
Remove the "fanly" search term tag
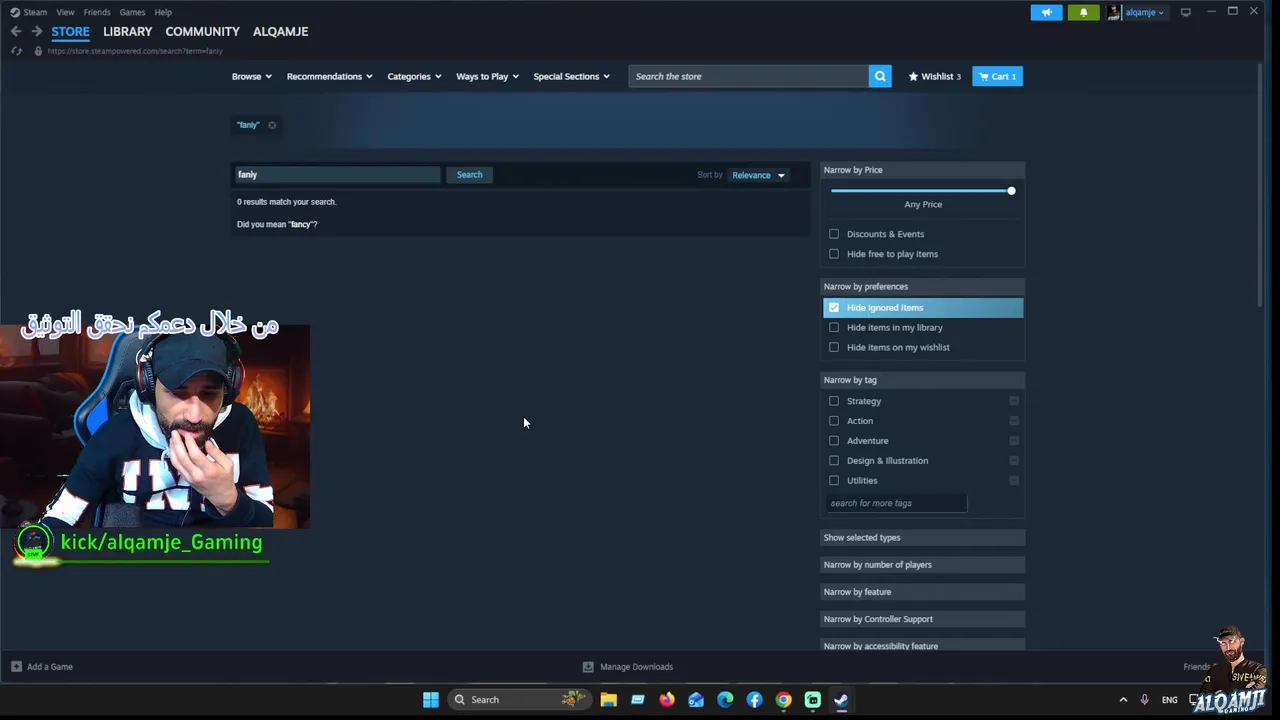point(272,125)
